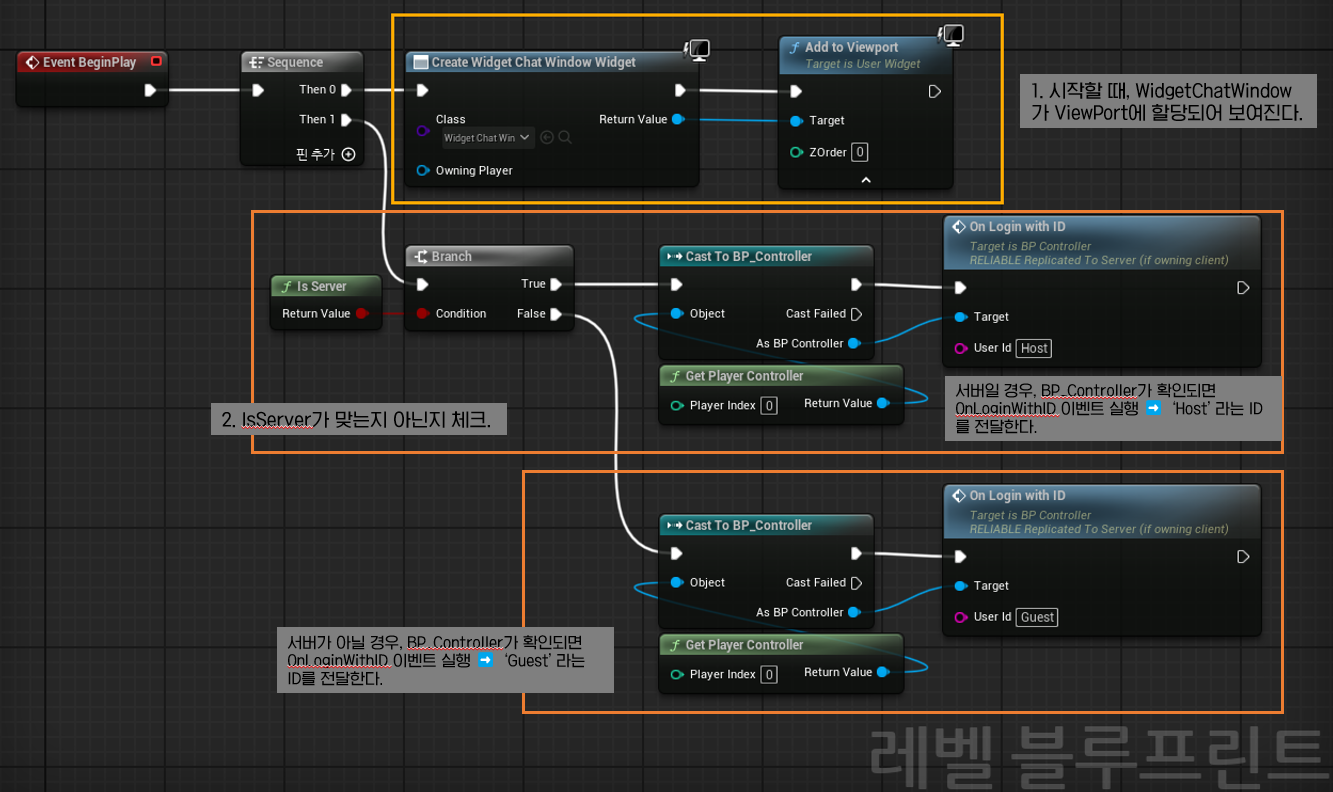Click the use-selected-asset arrow beside Class dropdown
Screen dimensions: 1333x792
coord(547,138)
